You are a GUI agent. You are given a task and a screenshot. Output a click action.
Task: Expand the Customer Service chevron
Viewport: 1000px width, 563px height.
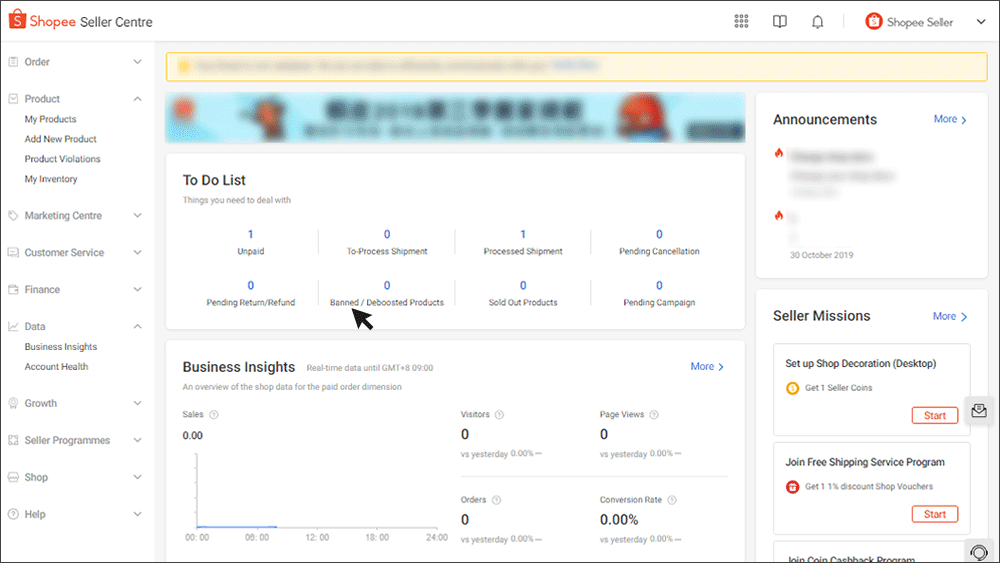click(x=137, y=252)
